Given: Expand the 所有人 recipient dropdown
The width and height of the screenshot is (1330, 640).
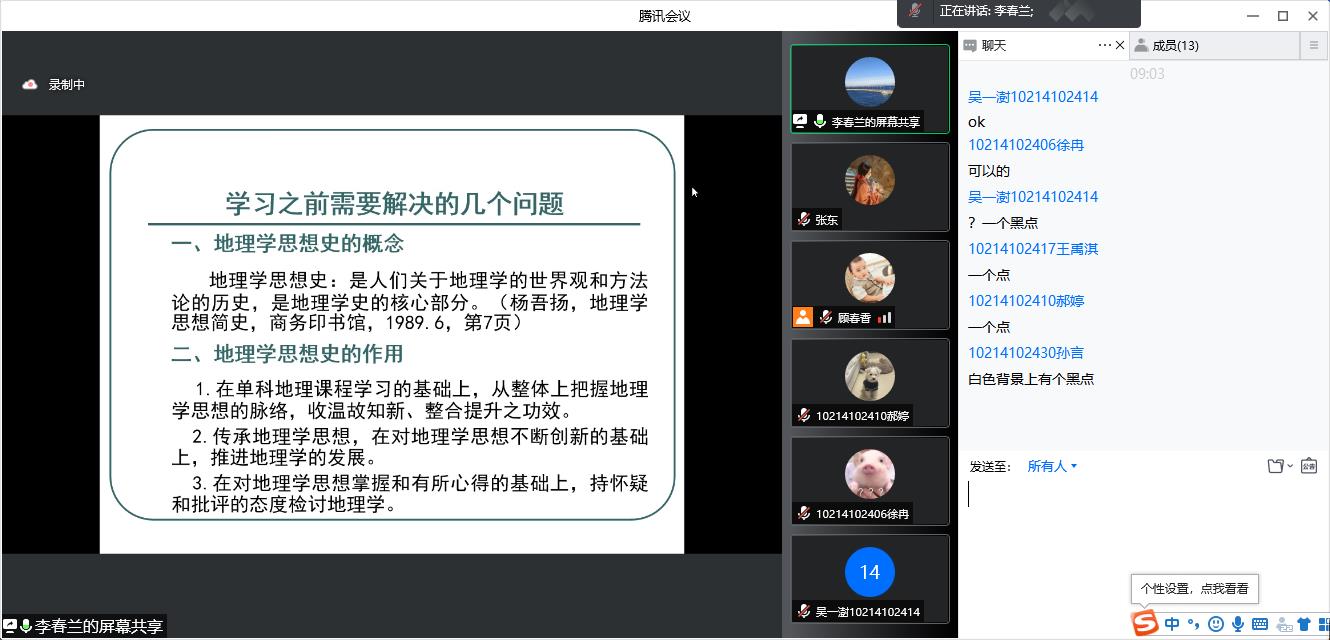Looking at the screenshot, I should [1052, 466].
